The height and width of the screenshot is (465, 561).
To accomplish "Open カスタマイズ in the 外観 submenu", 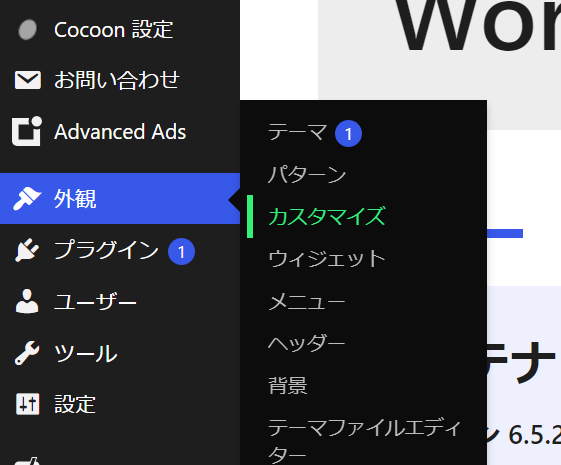I will pos(327,216).
